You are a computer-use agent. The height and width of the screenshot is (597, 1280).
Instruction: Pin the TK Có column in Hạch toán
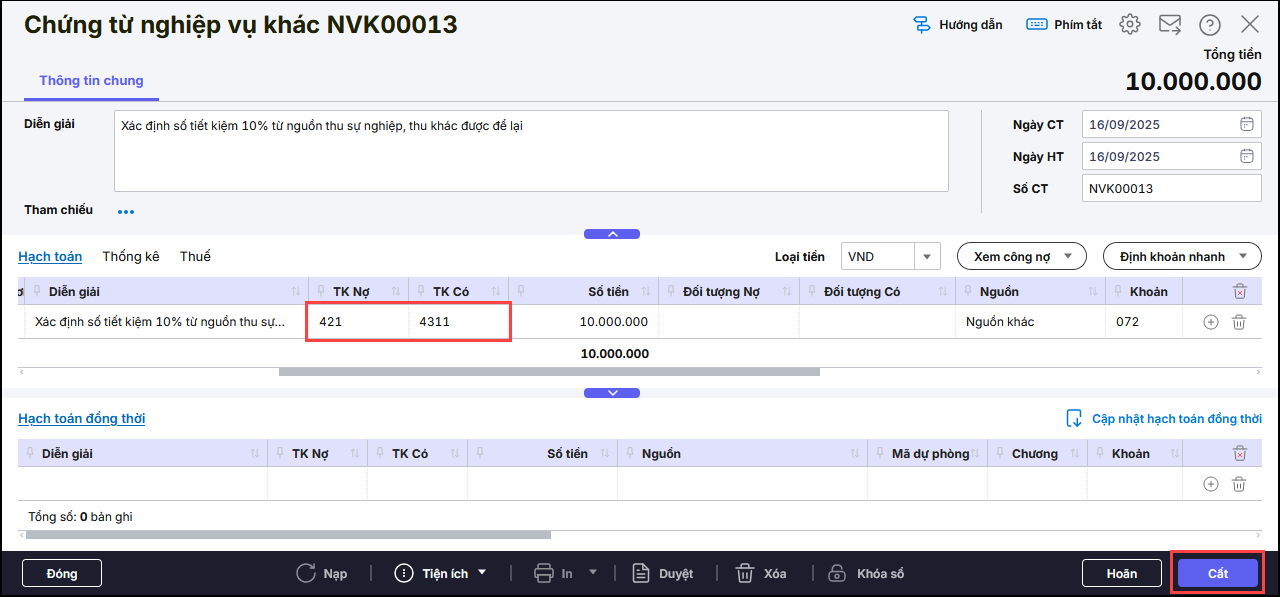422,291
